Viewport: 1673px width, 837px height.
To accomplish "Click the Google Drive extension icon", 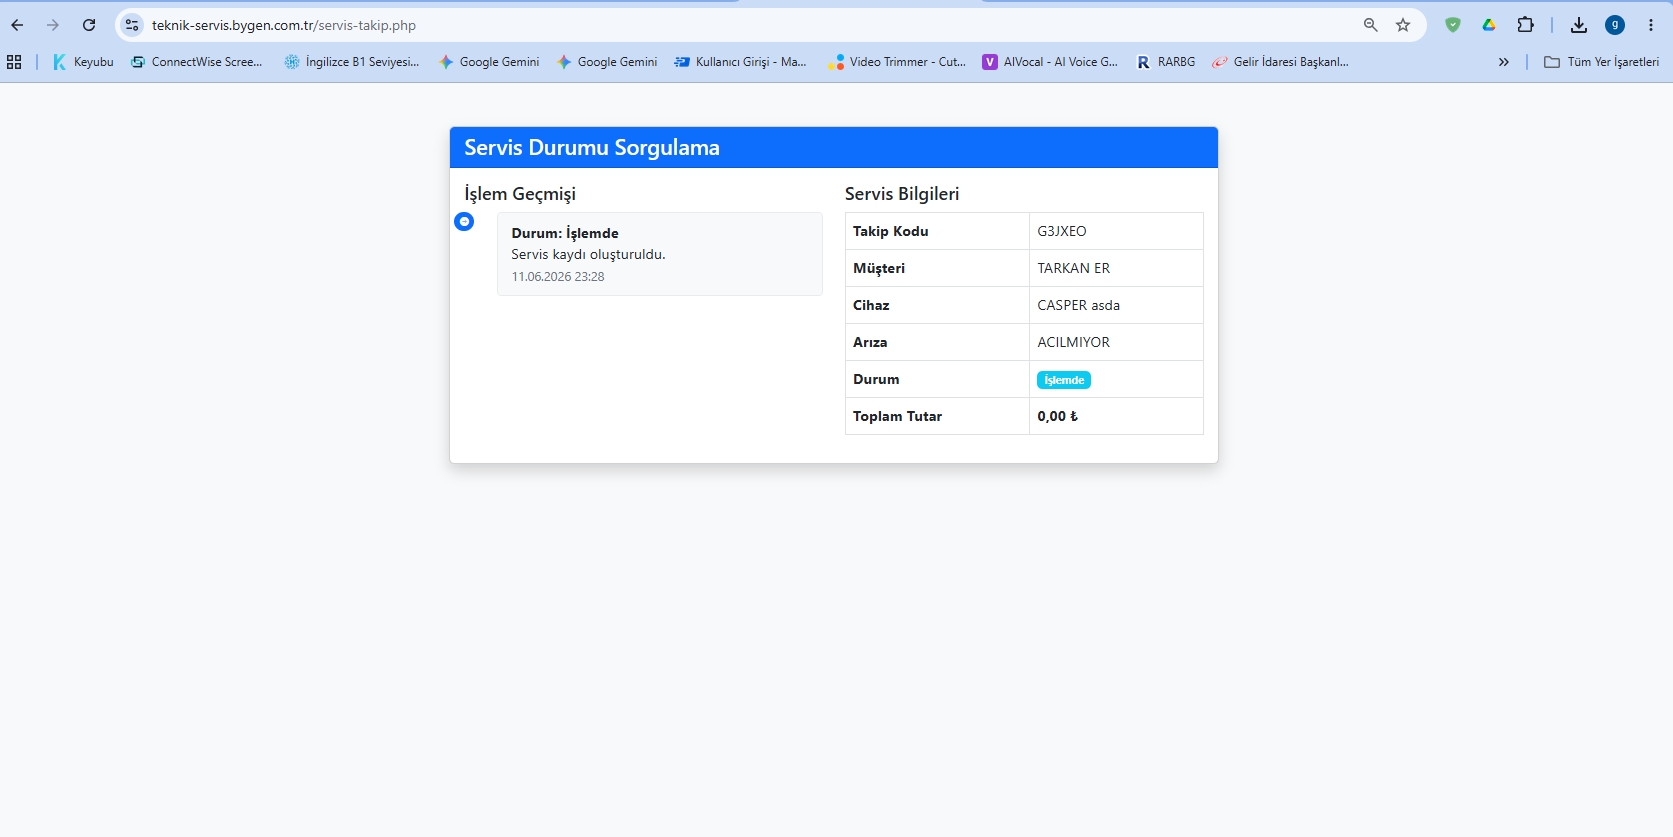I will 1489,25.
